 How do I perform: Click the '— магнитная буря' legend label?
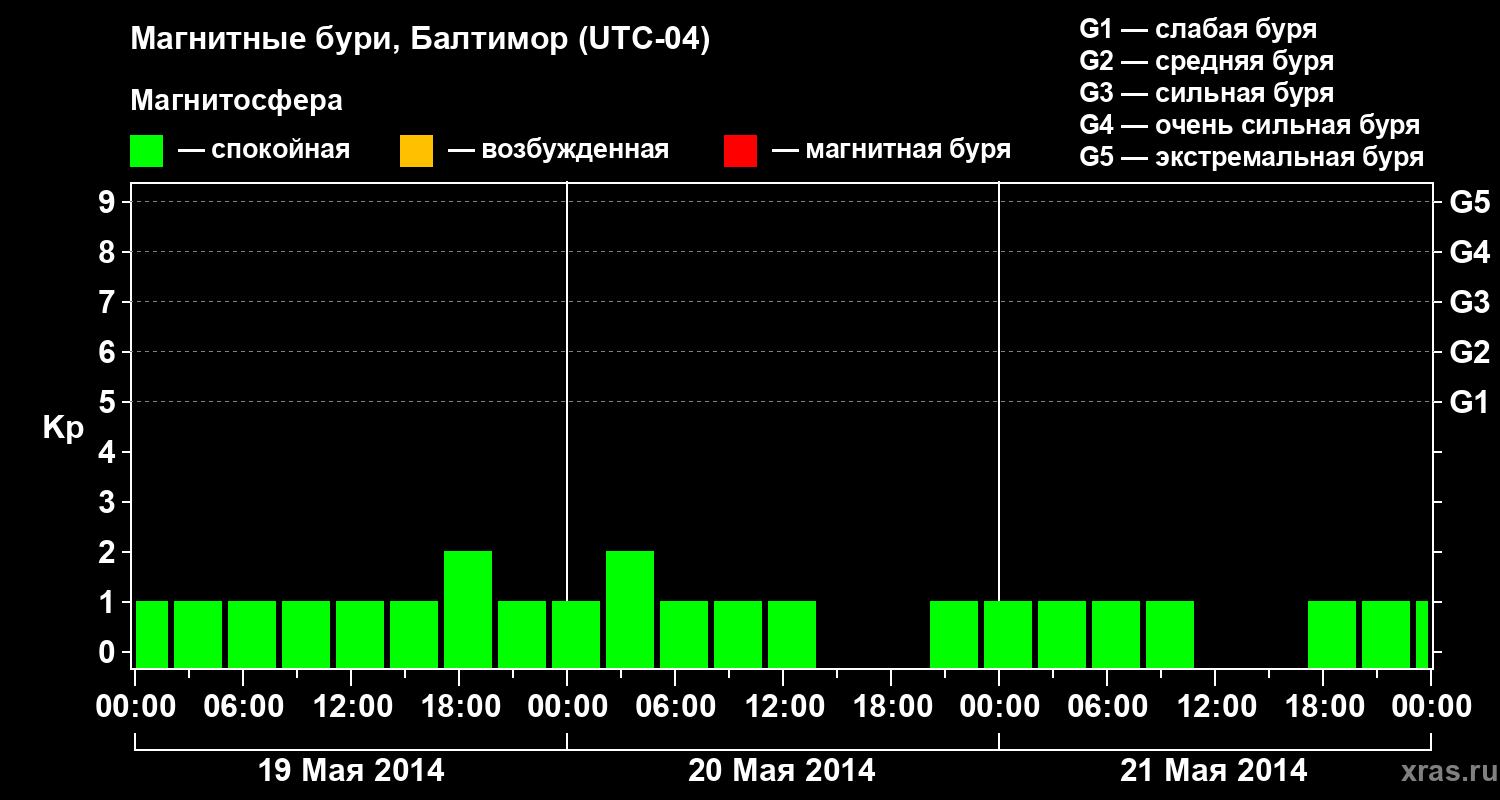click(892, 151)
